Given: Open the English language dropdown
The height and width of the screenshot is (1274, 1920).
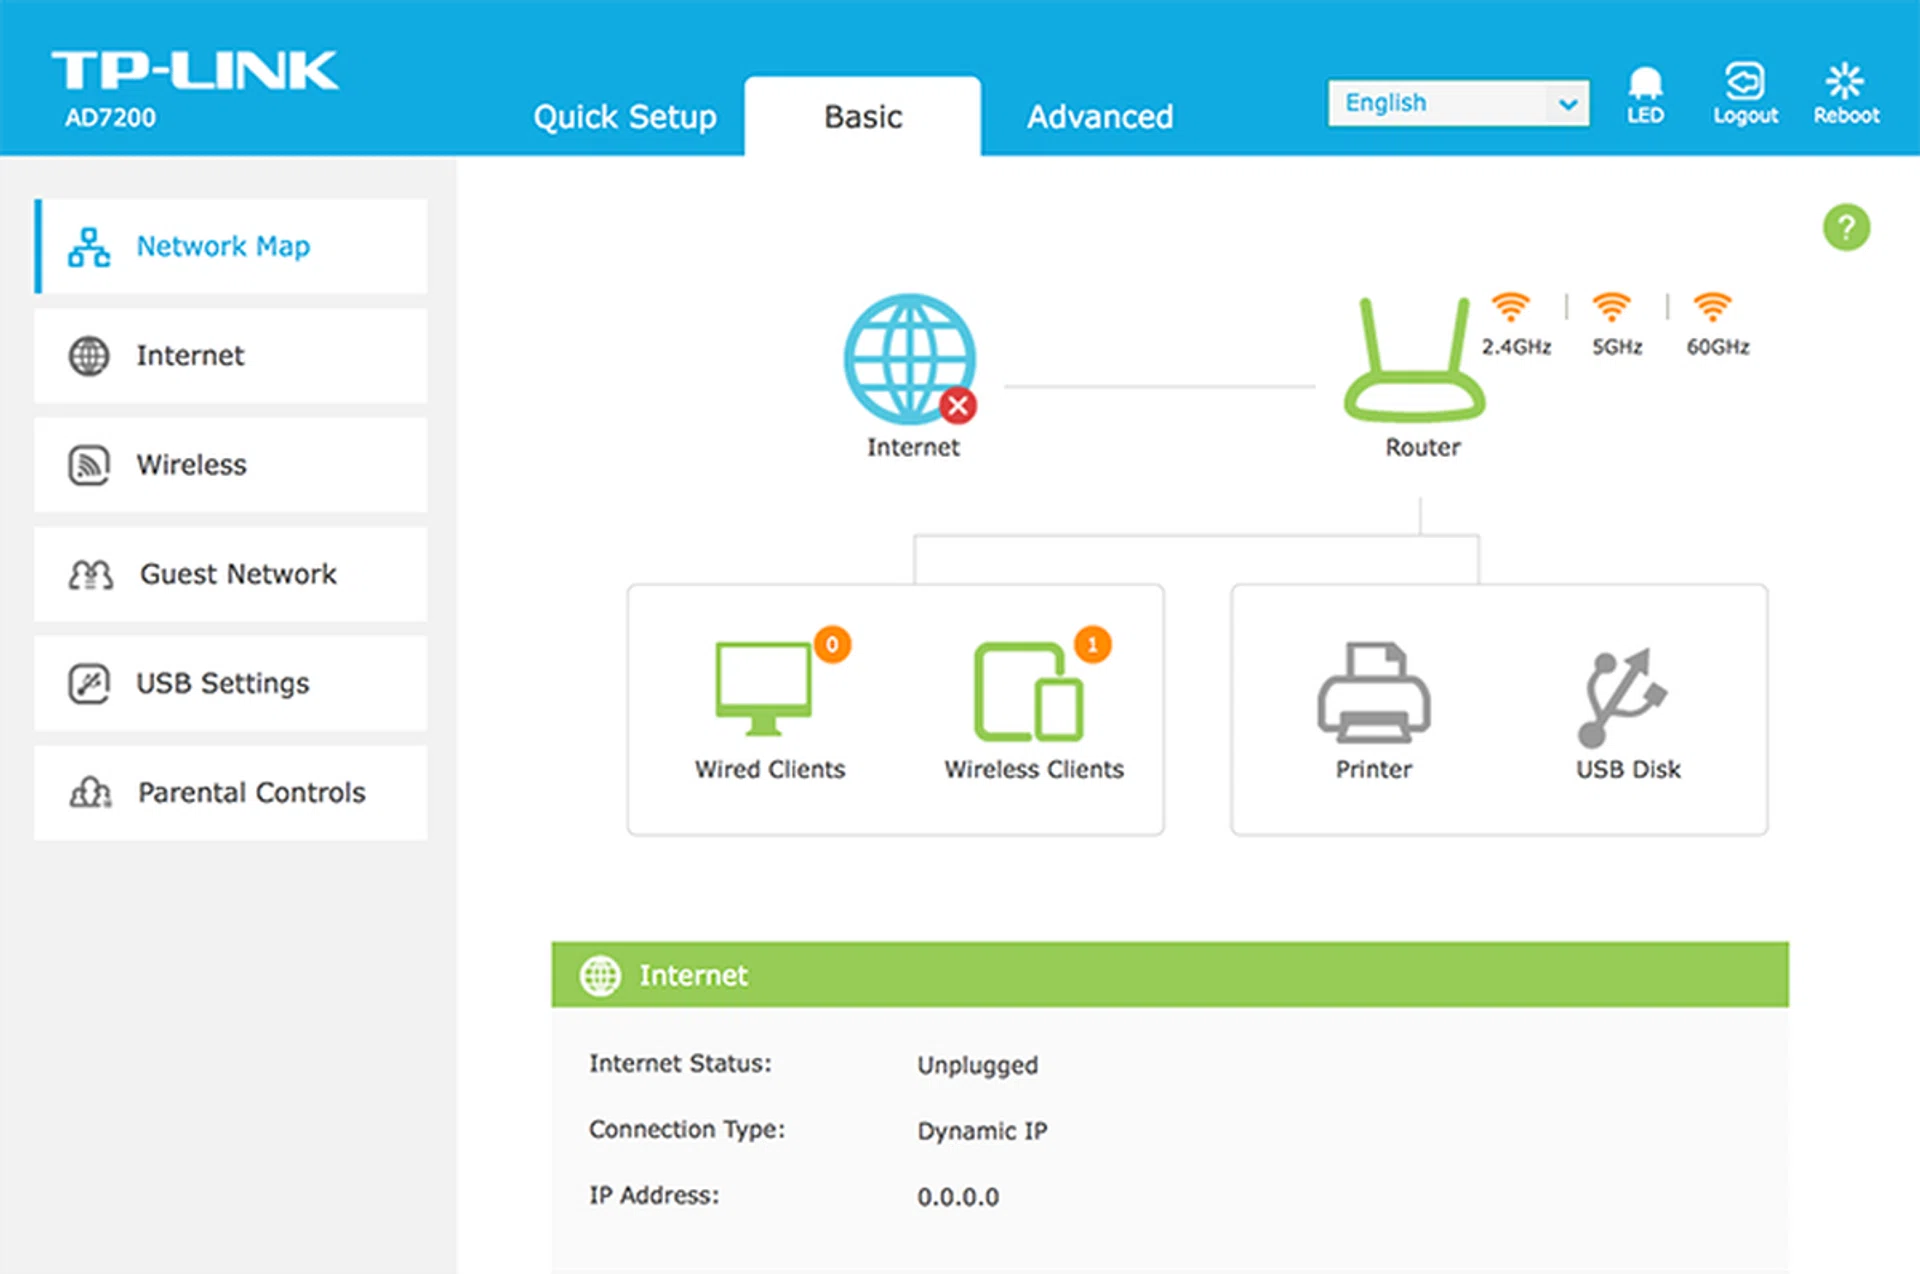Looking at the screenshot, I should [1458, 103].
